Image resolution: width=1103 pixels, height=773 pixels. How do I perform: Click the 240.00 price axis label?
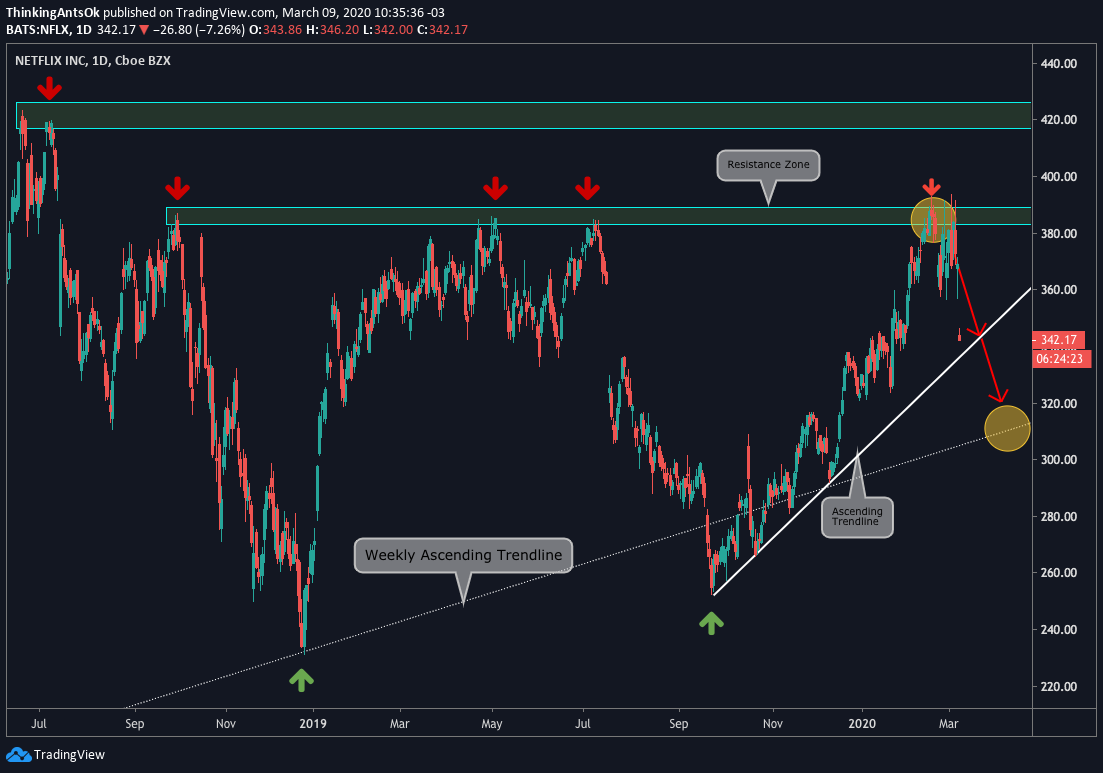tap(1059, 630)
